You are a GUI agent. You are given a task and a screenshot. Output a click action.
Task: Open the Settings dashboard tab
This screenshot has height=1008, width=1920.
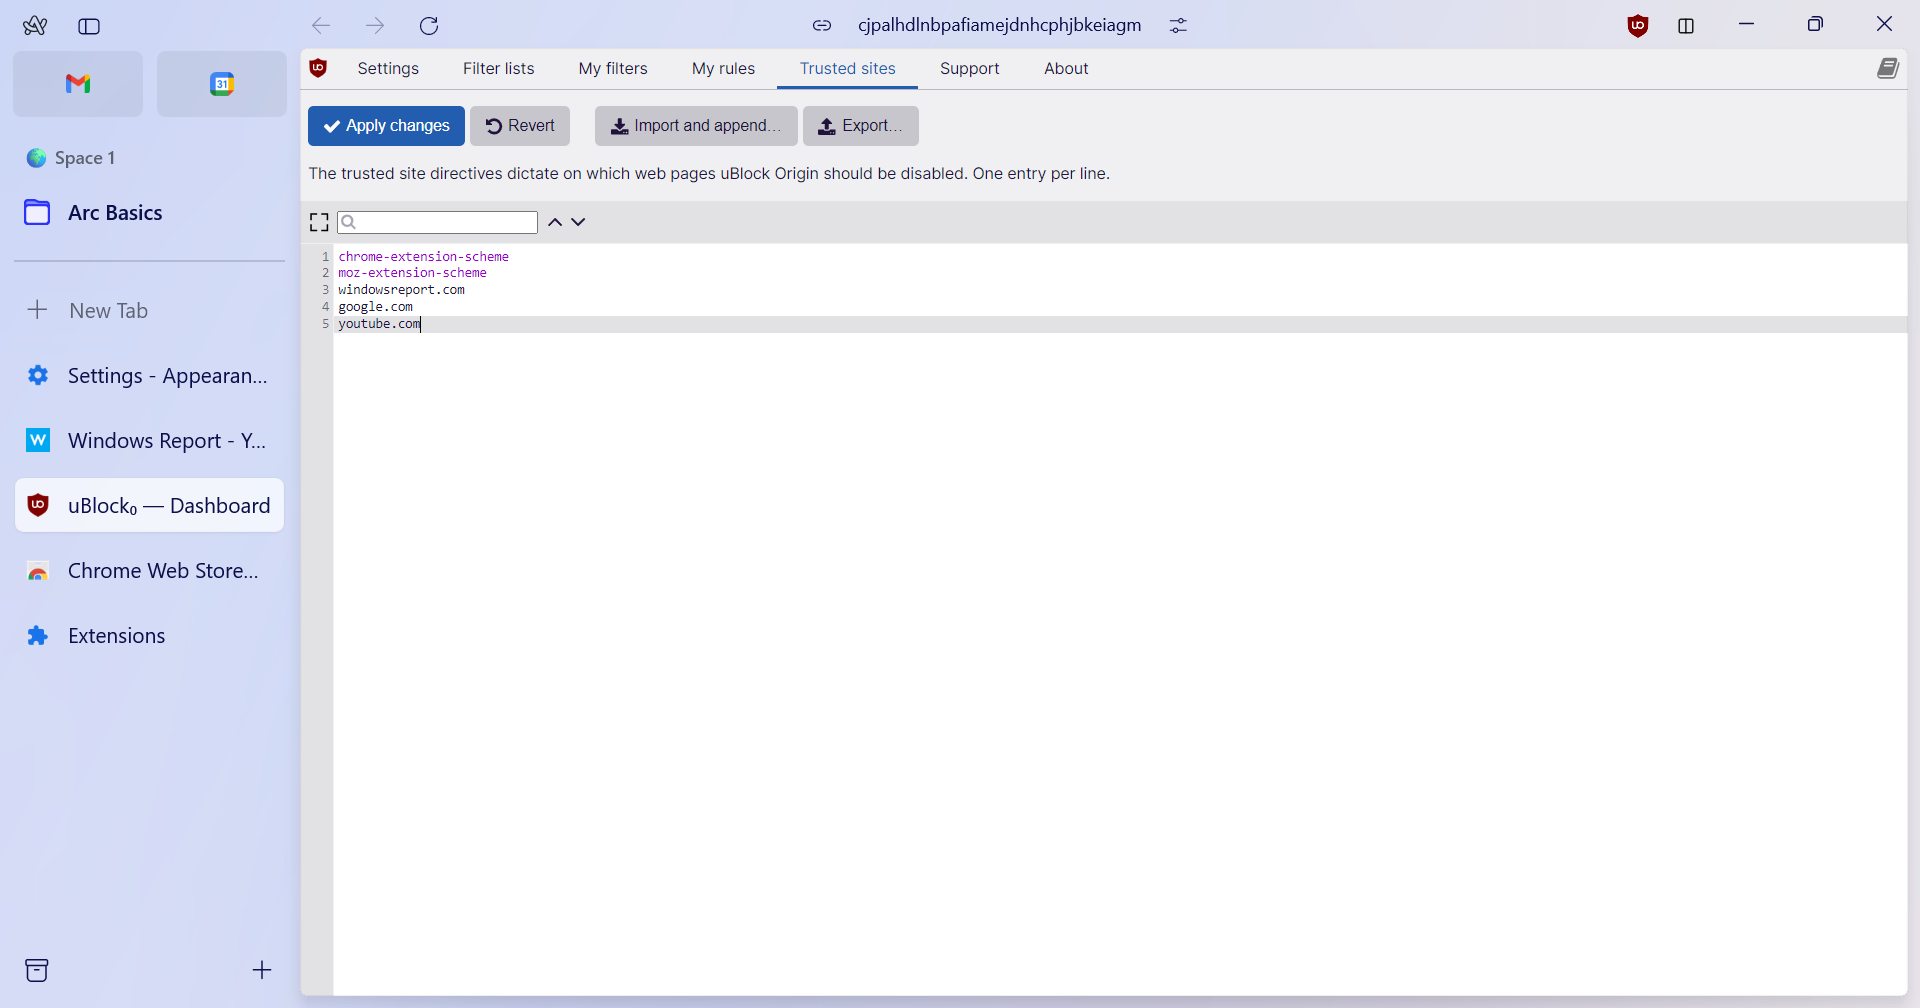click(388, 68)
